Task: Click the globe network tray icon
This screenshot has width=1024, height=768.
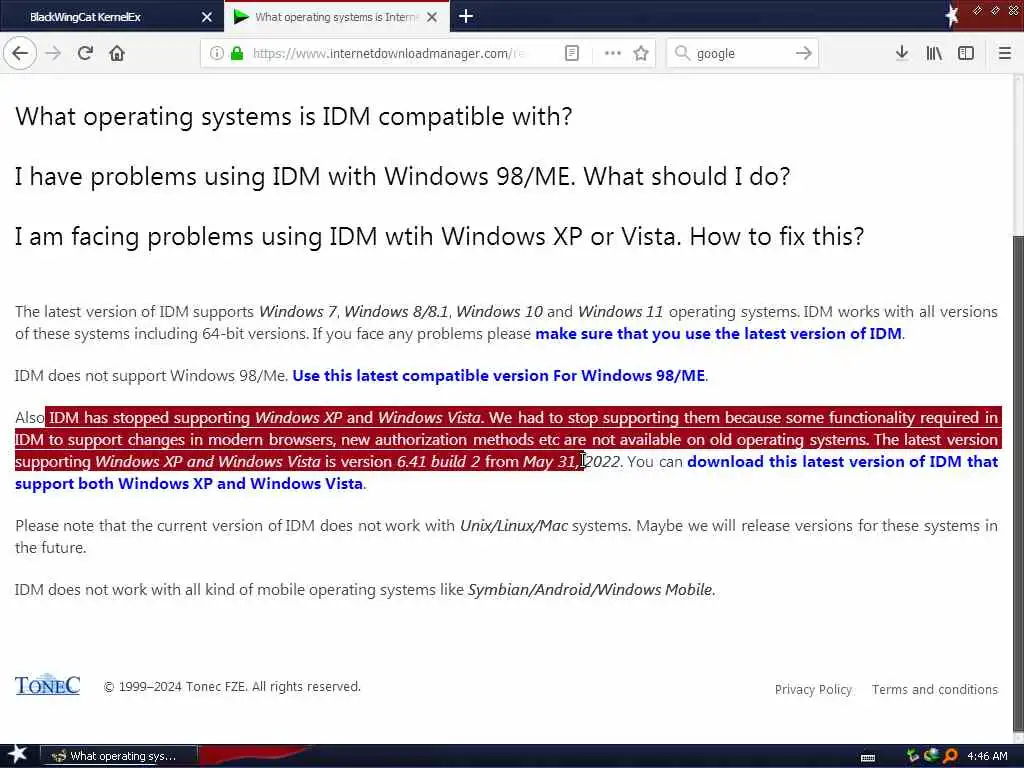Action: (x=931, y=756)
